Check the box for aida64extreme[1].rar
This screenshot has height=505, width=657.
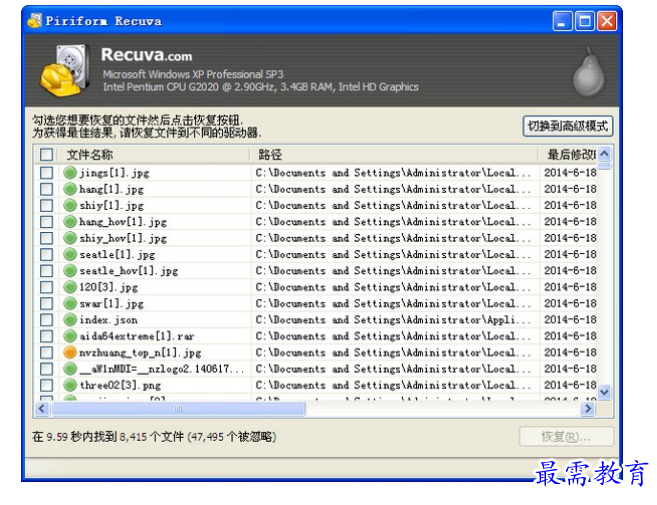(47, 336)
